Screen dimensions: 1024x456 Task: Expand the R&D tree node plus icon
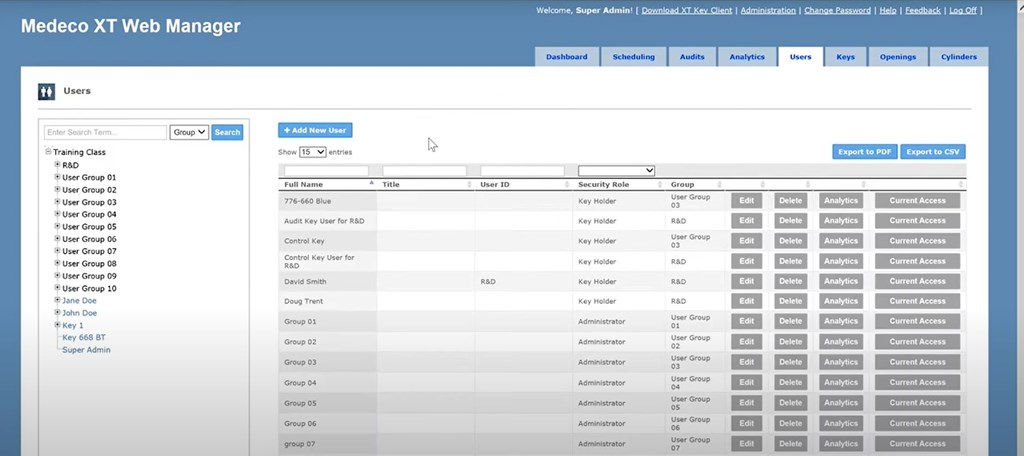[x=57, y=165]
